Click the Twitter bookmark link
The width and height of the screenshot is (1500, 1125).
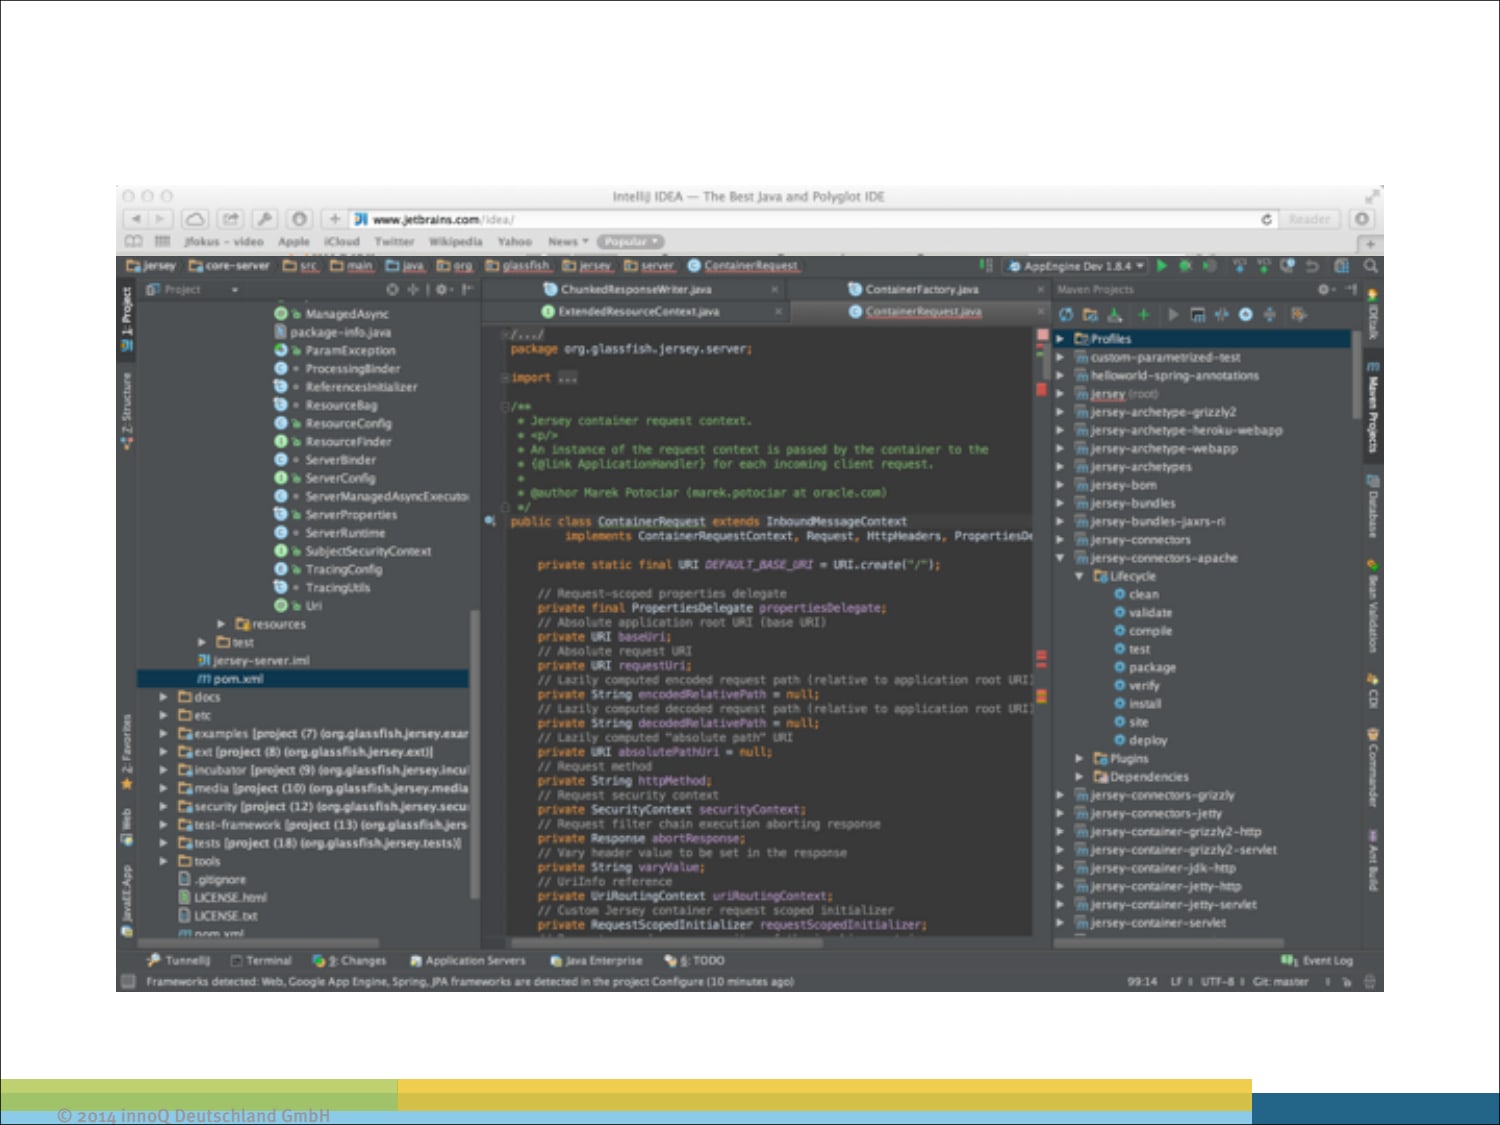394,242
